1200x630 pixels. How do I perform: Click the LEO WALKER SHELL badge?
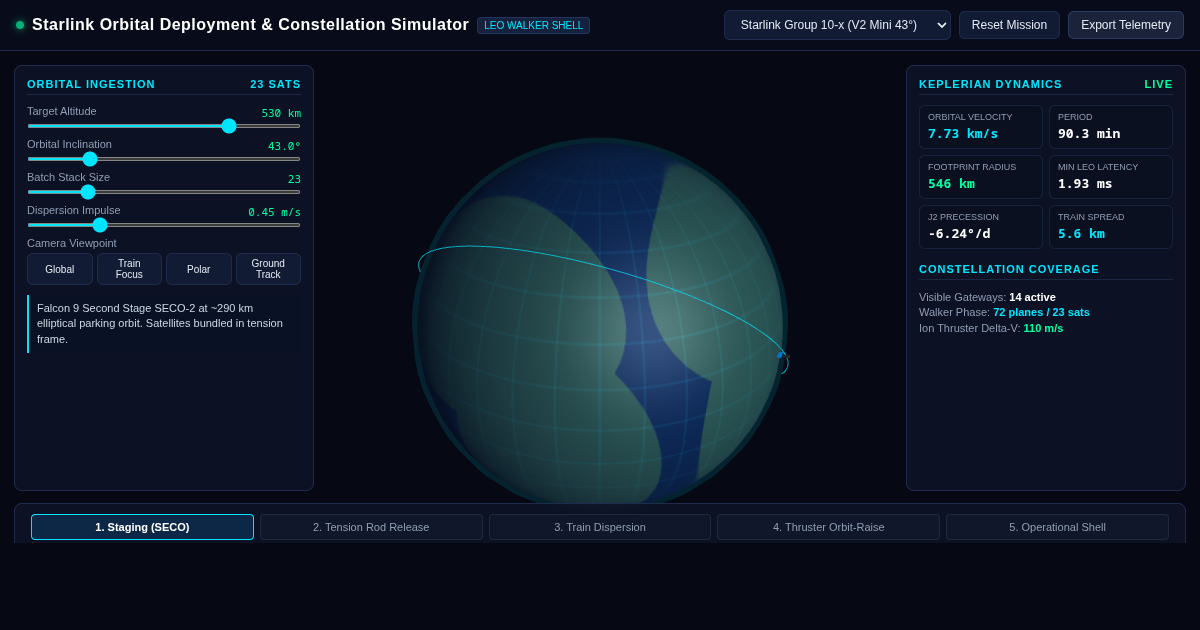pyautogui.click(x=534, y=26)
